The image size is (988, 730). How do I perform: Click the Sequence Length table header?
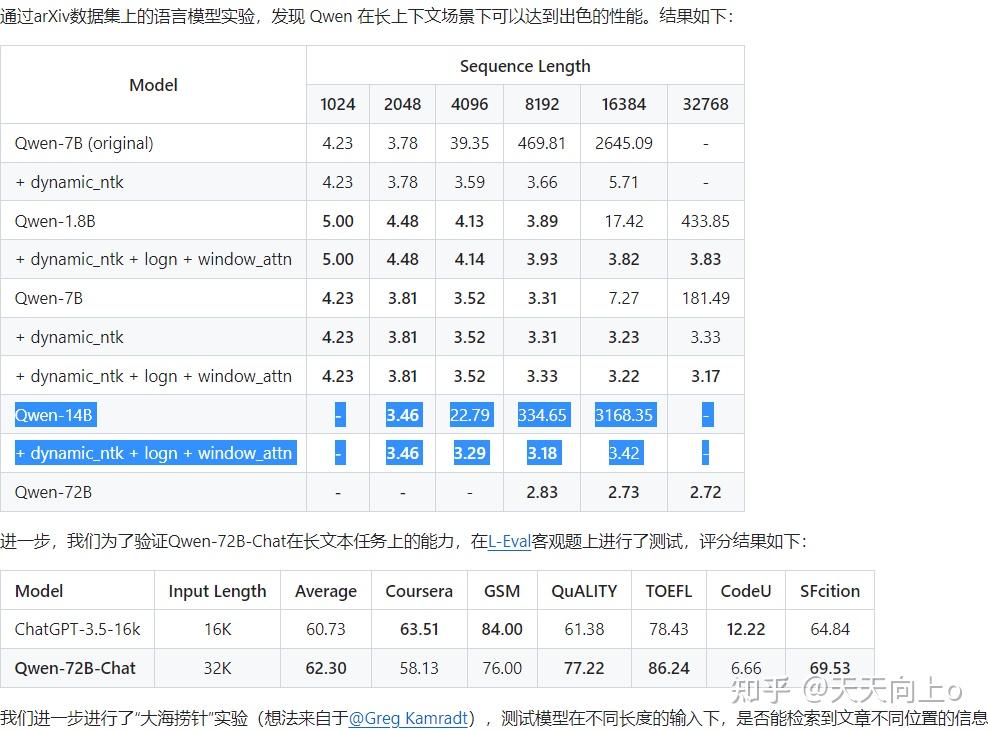(524, 65)
